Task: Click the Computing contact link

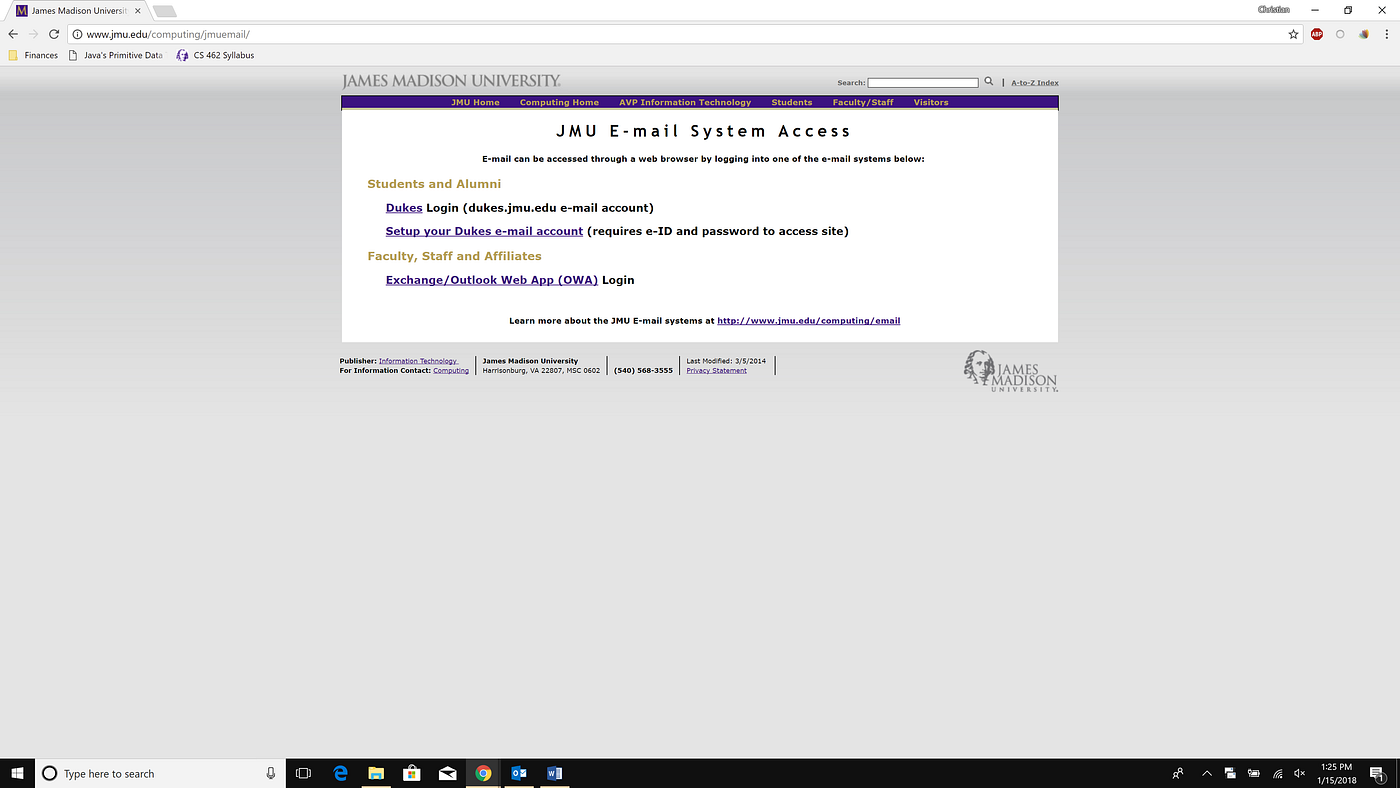Action: 451,371
